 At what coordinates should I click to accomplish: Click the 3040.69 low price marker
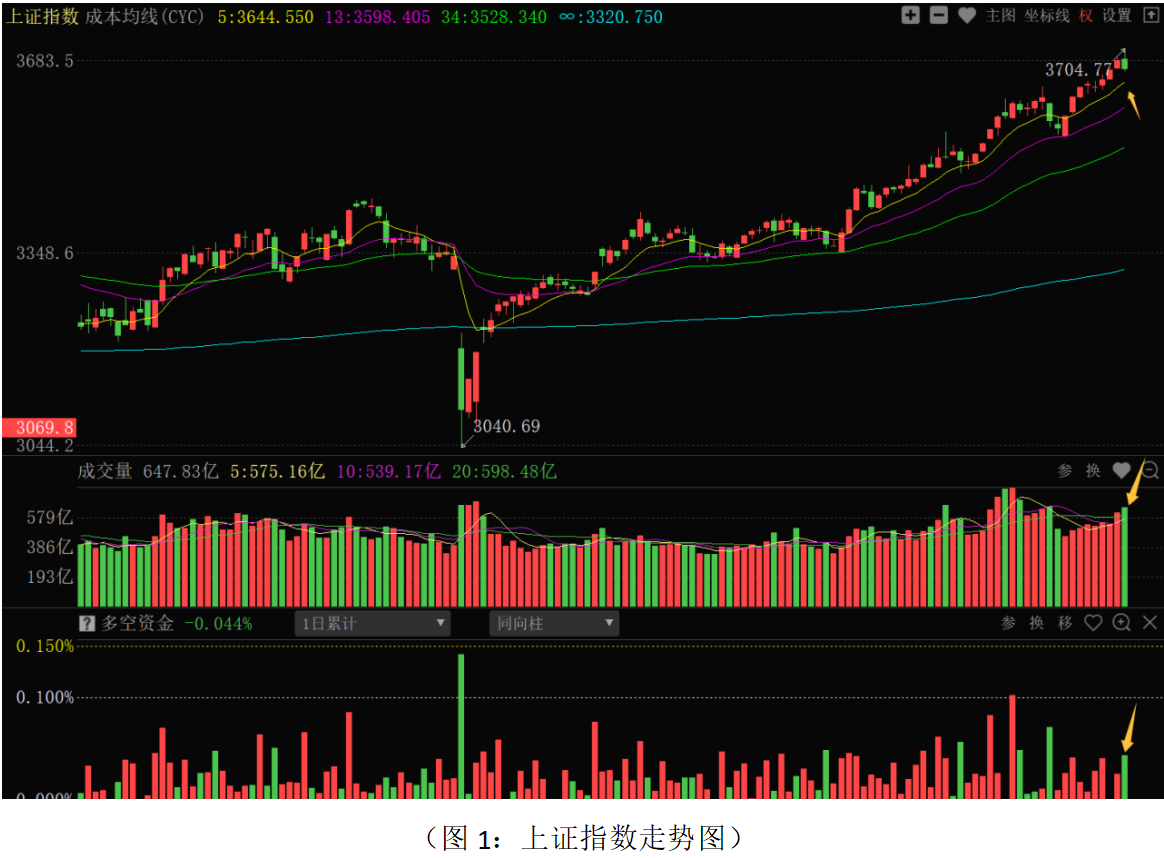click(506, 426)
